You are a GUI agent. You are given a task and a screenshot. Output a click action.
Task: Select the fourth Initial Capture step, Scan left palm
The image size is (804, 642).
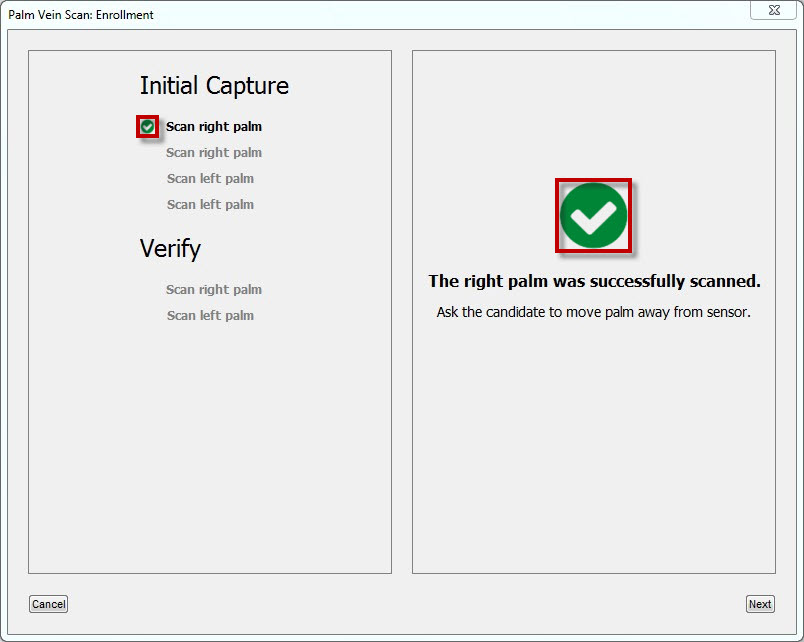210,205
